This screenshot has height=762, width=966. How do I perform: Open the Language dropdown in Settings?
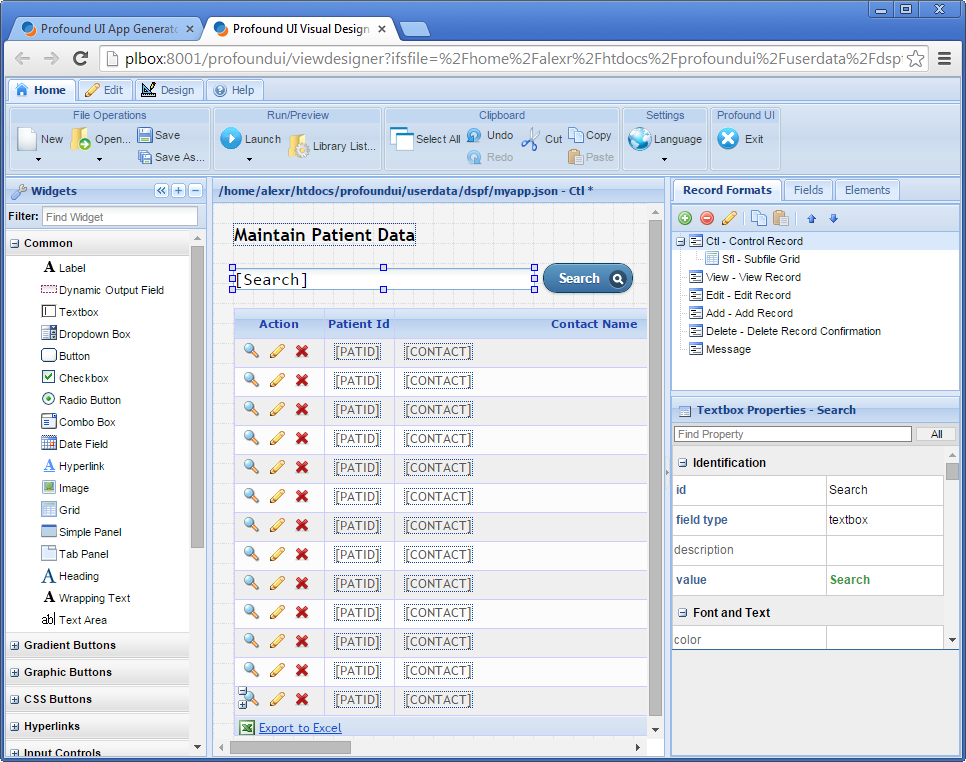pyautogui.click(x=664, y=159)
